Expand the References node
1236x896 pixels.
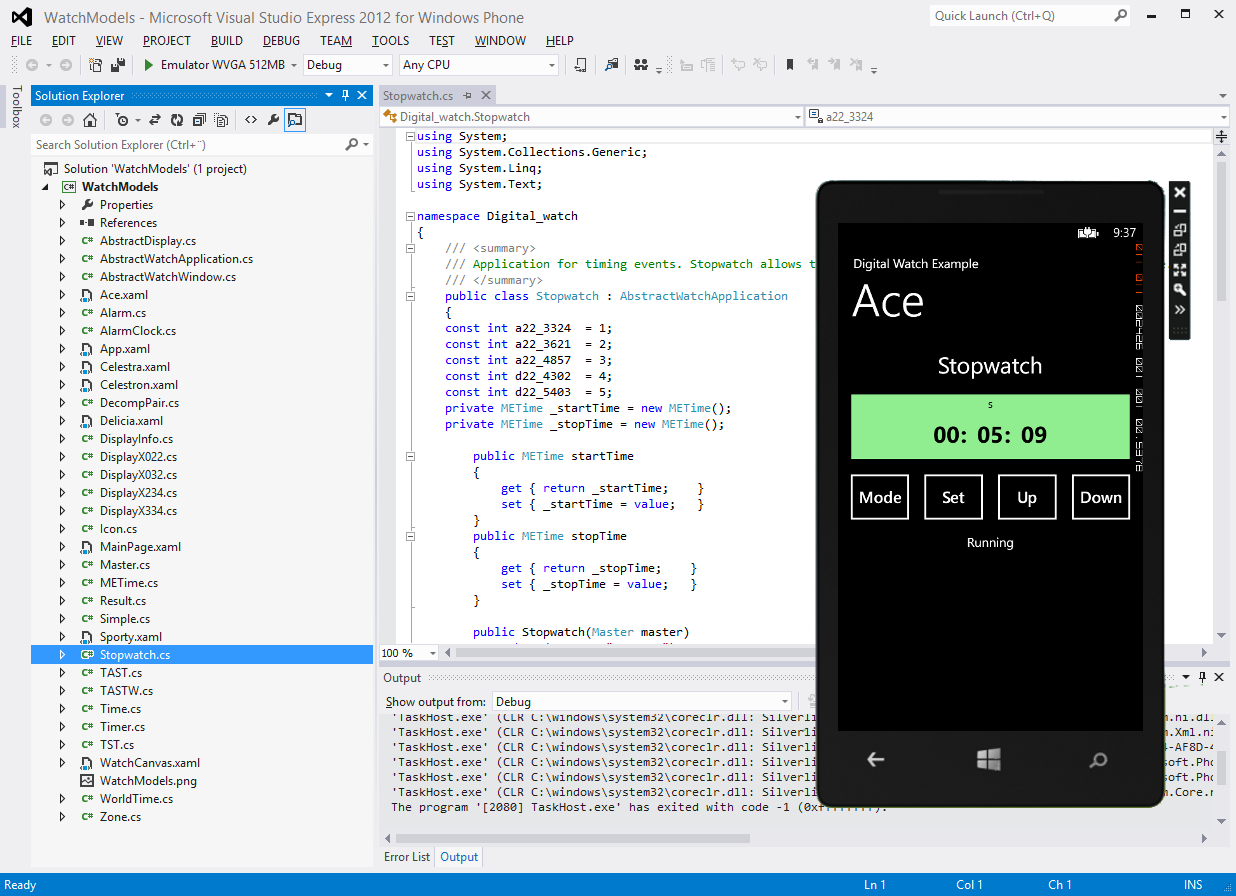pos(62,222)
